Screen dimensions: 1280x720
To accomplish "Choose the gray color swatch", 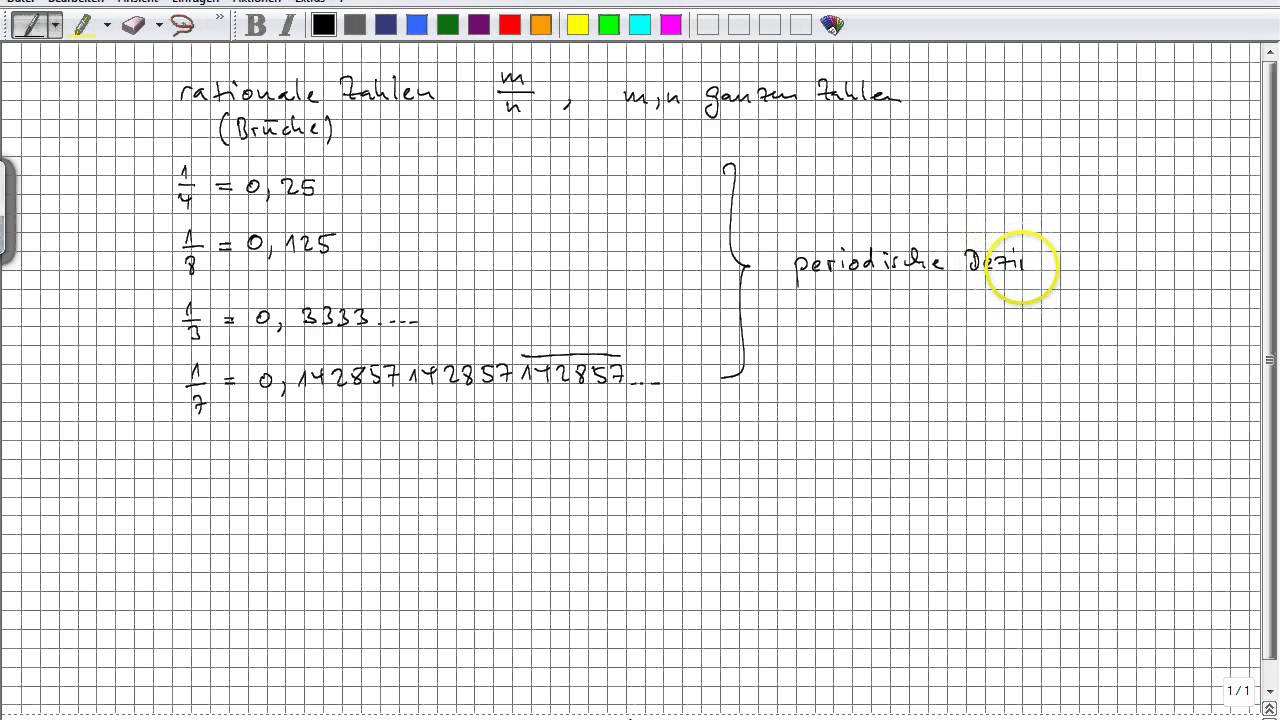I will click(x=355, y=25).
